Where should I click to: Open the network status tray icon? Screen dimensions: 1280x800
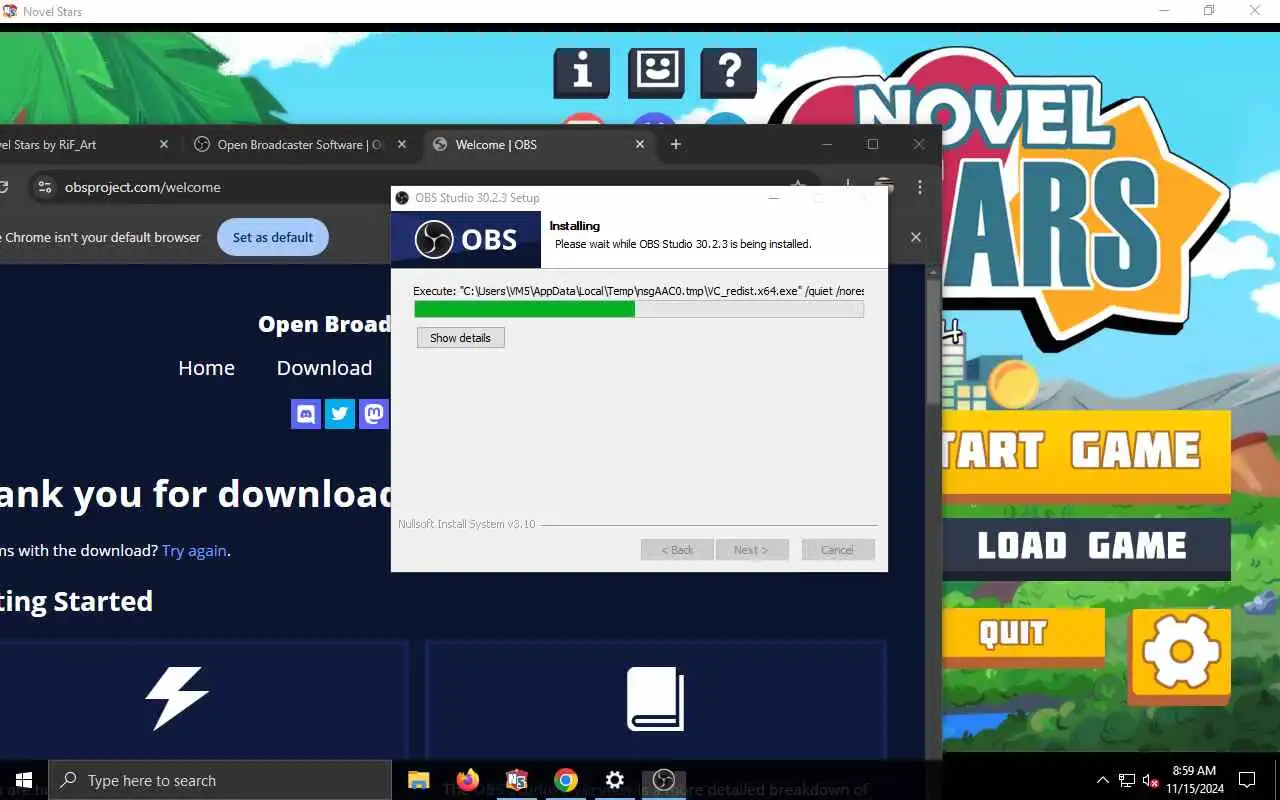pyautogui.click(x=1127, y=780)
